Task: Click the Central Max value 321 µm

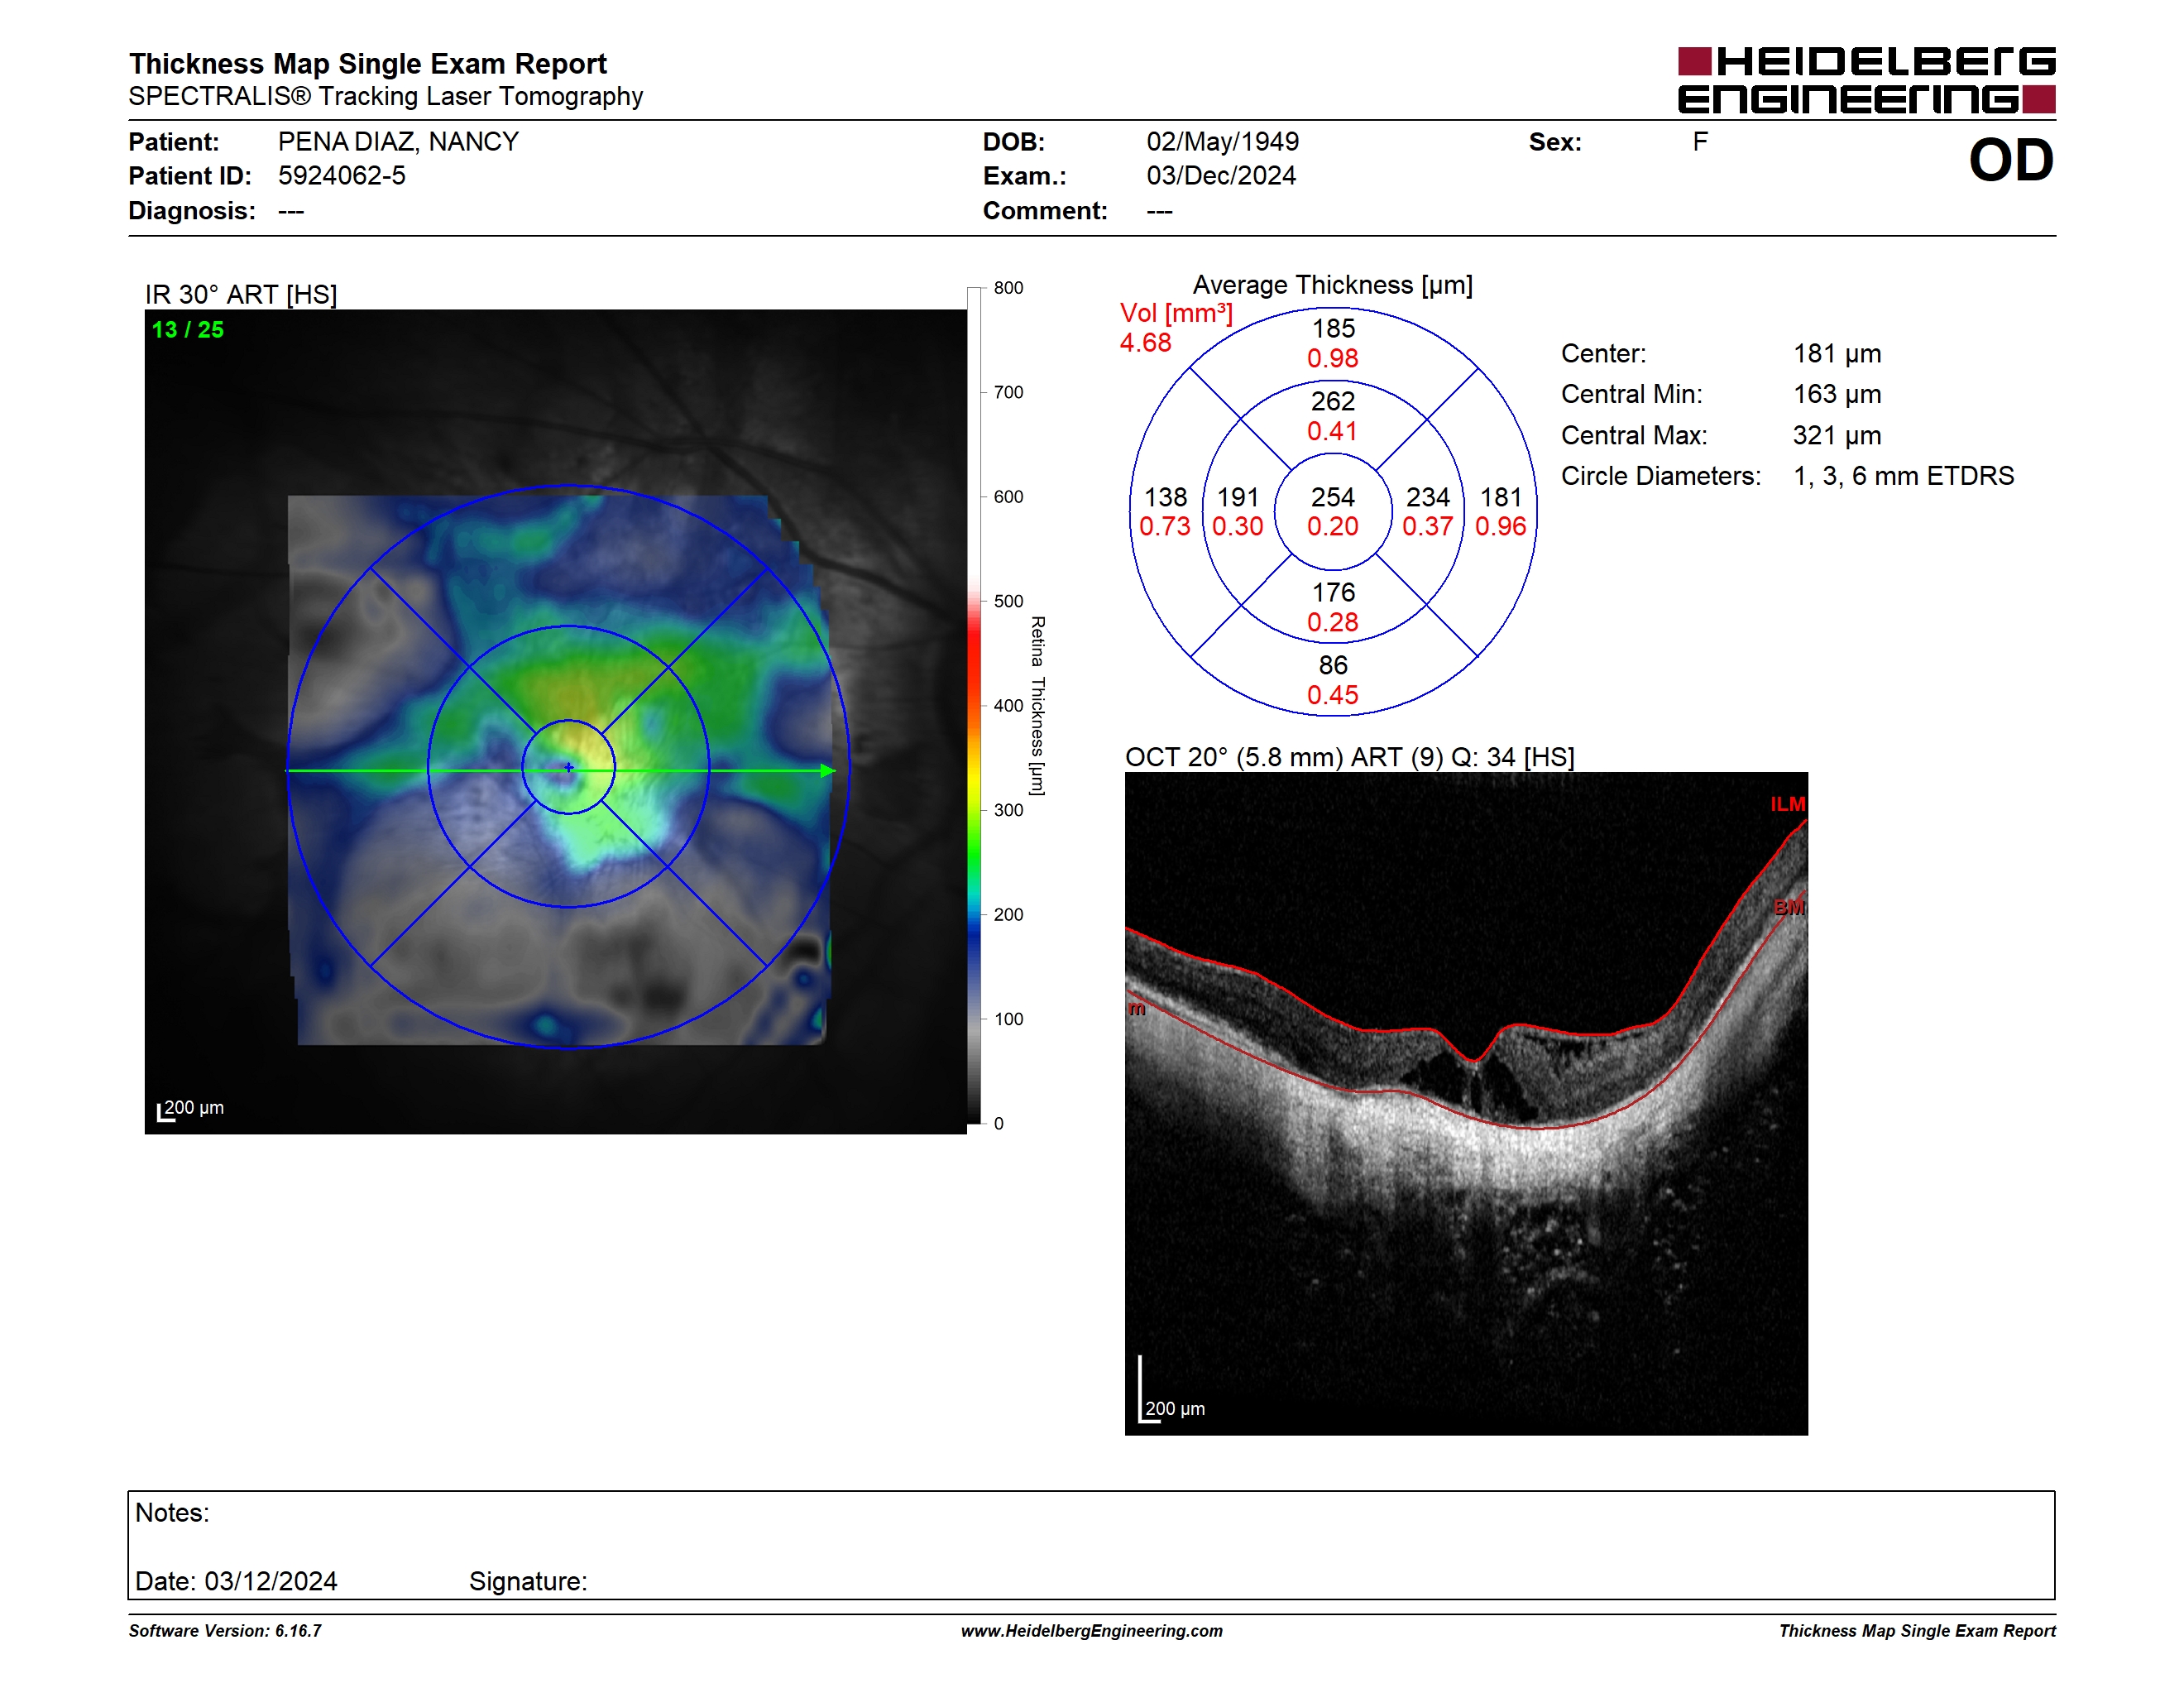Action: click(x=1837, y=435)
